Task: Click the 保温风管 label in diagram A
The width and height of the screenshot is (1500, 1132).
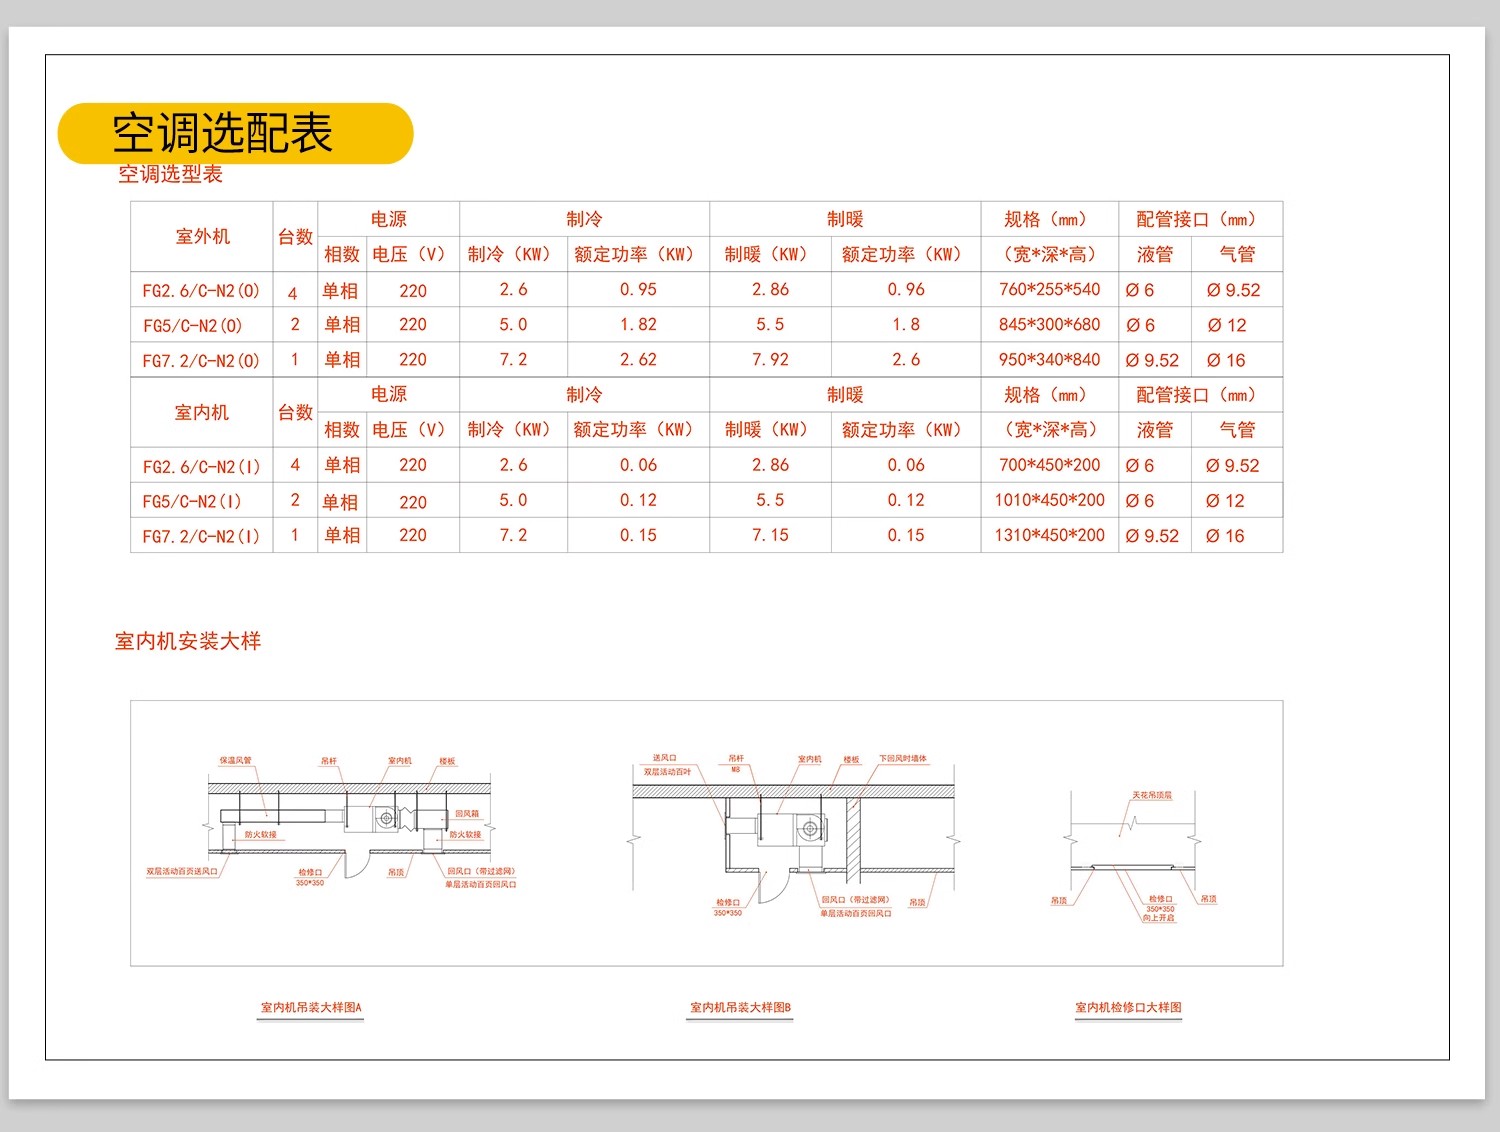Action: [x=236, y=761]
